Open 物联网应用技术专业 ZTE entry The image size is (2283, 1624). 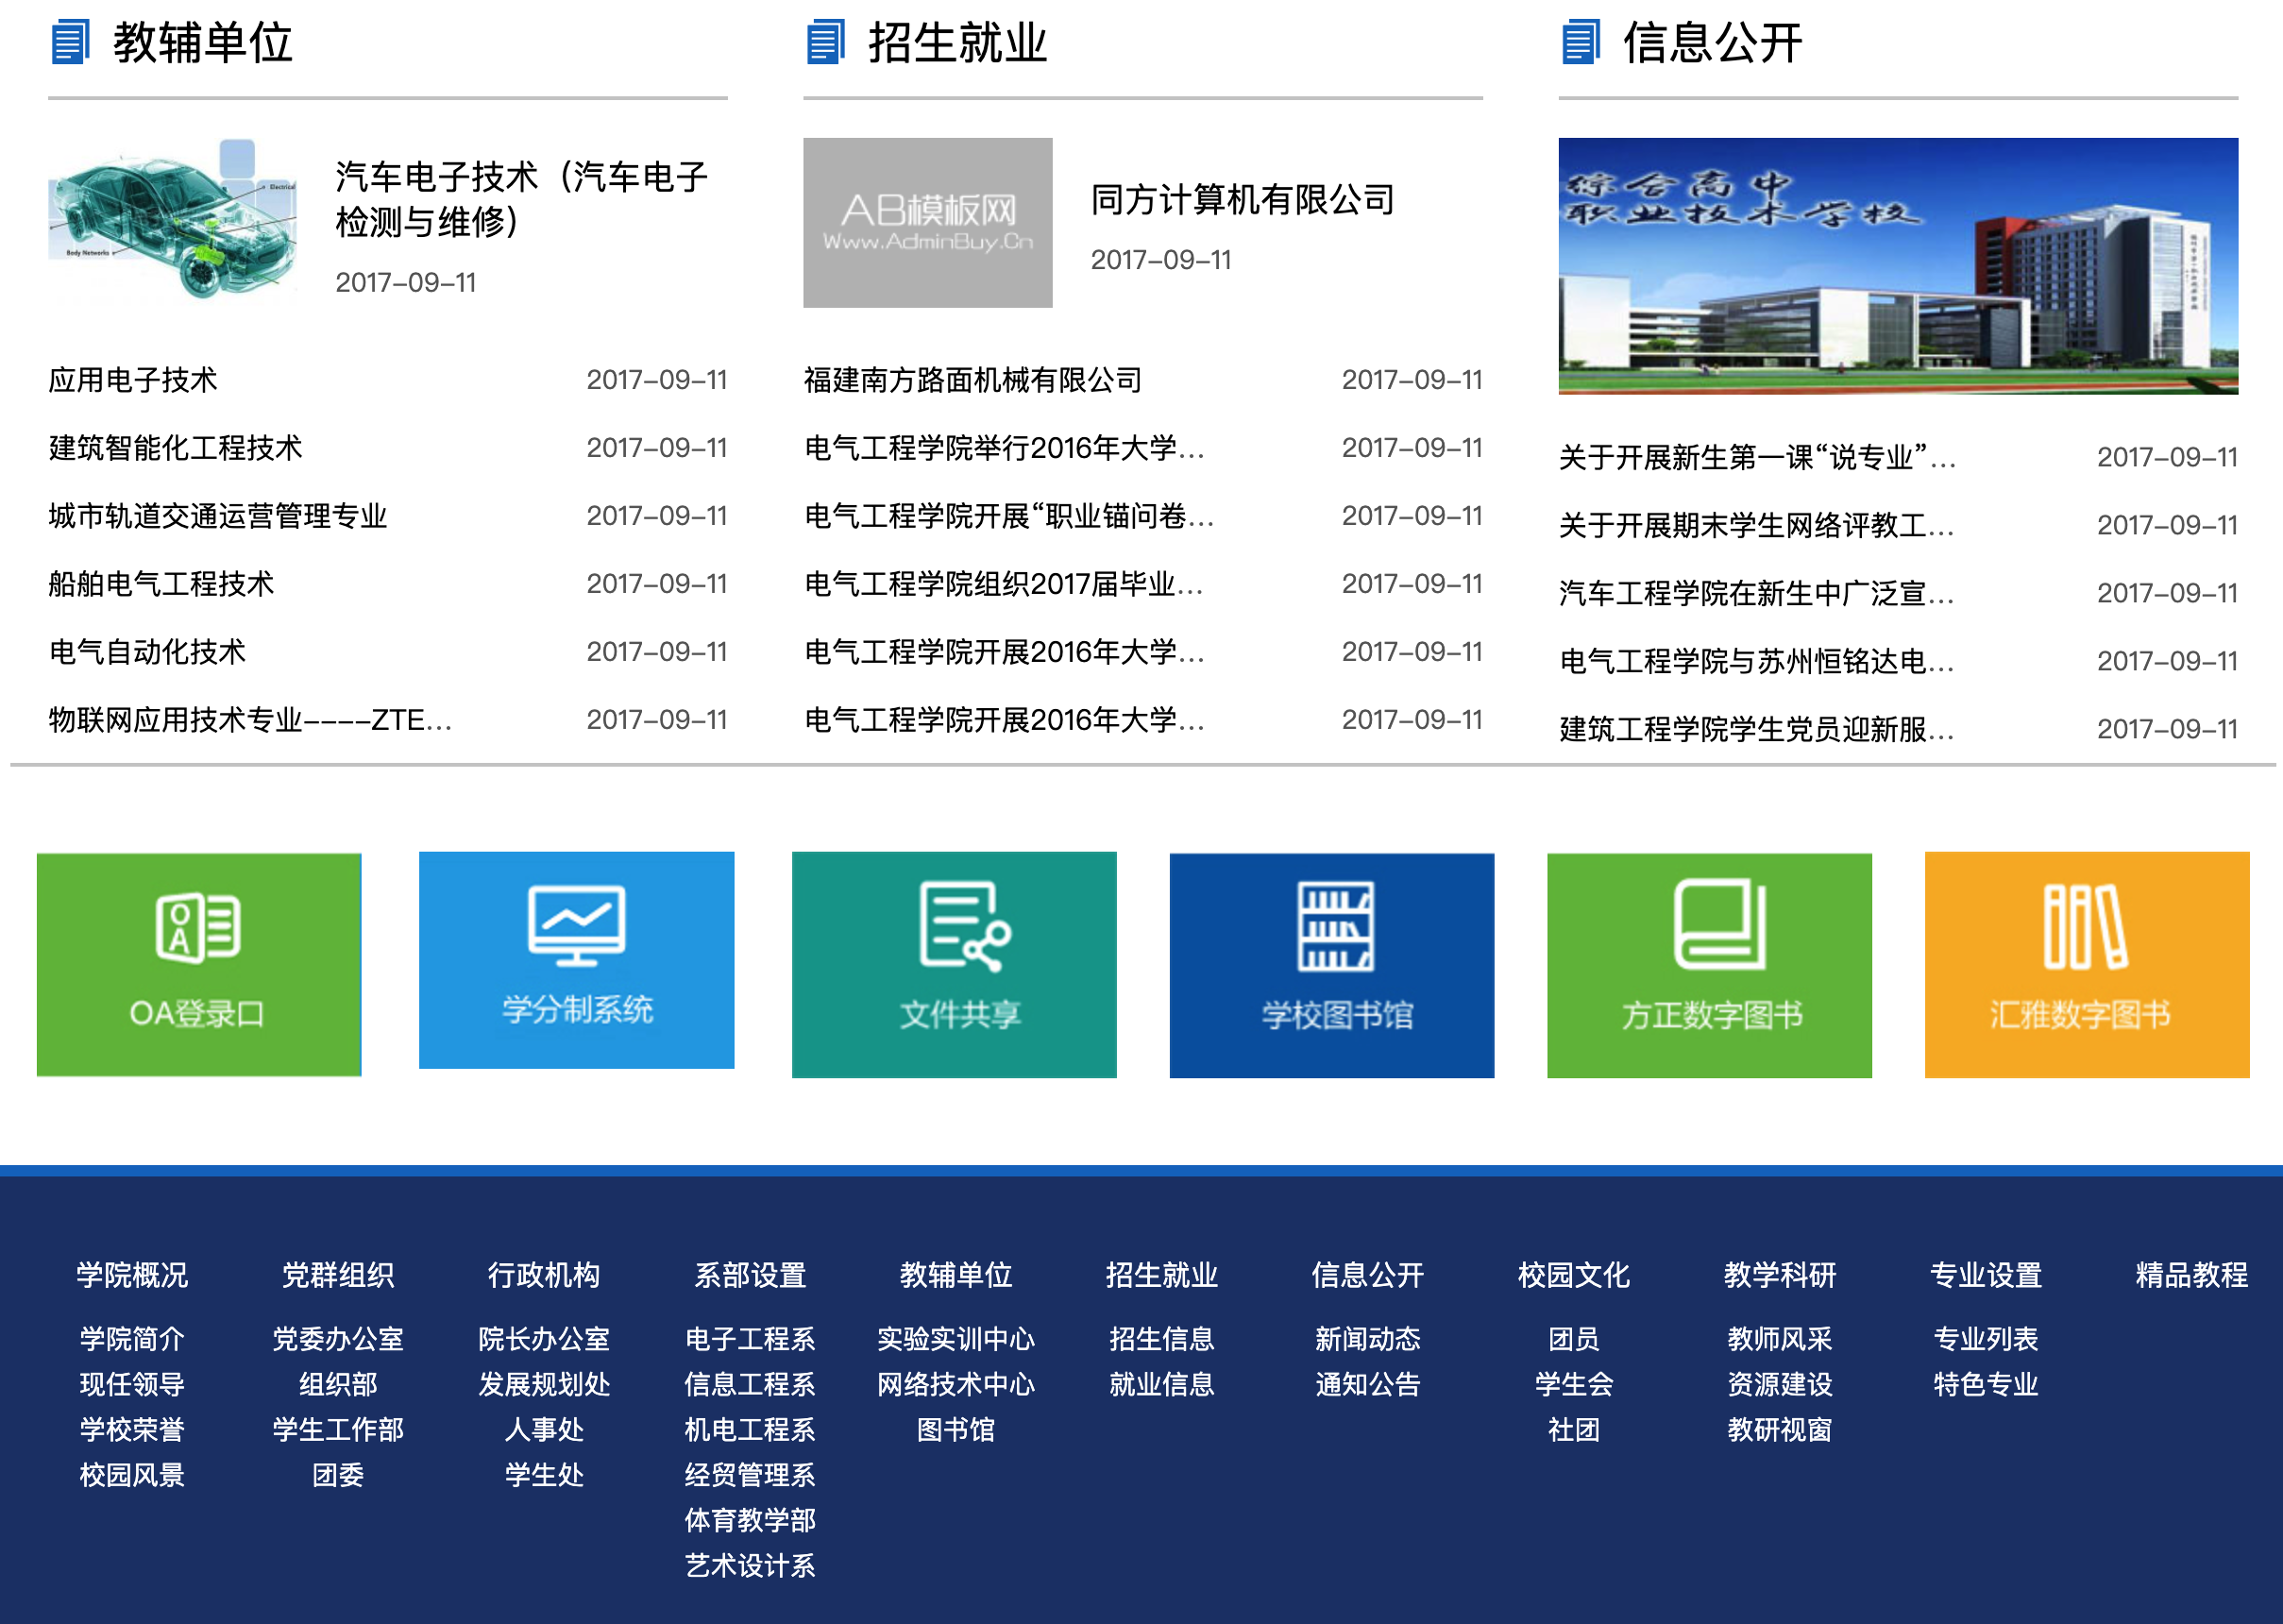click(250, 720)
